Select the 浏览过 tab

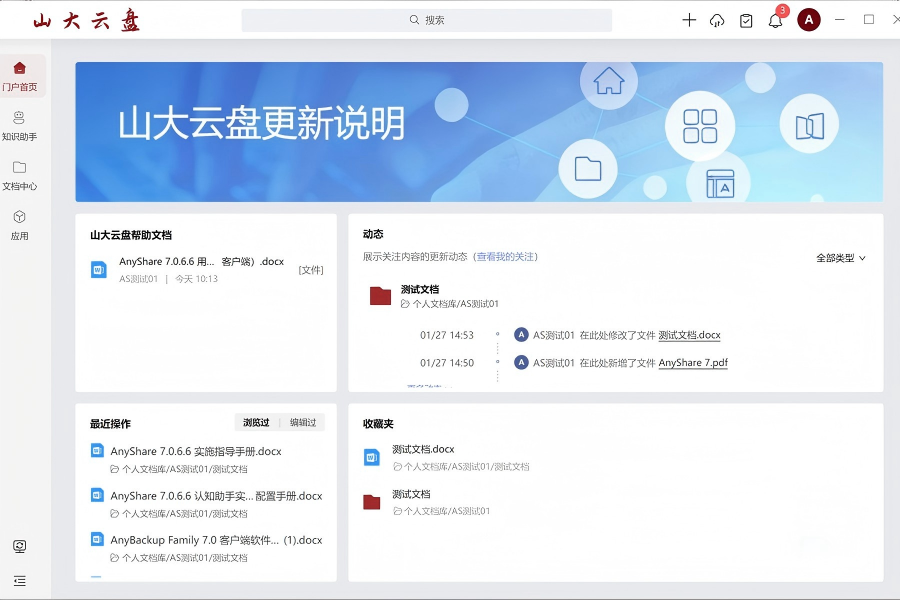tap(256, 423)
